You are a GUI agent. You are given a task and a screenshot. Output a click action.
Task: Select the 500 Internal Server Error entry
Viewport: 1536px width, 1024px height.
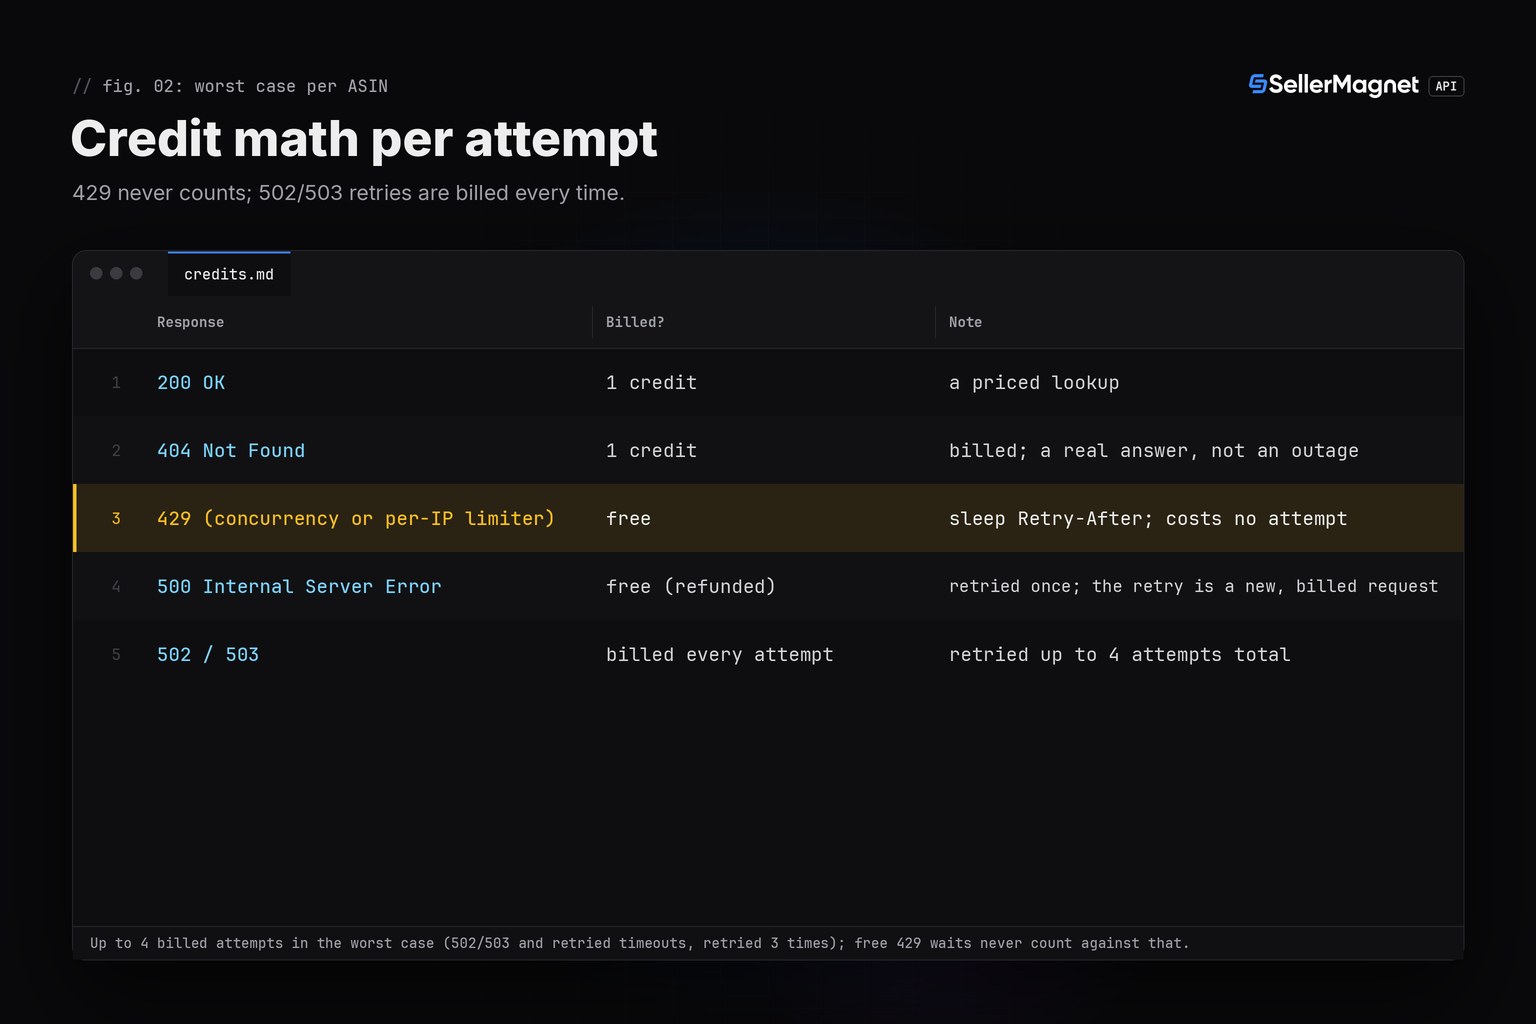(x=299, y=587)
